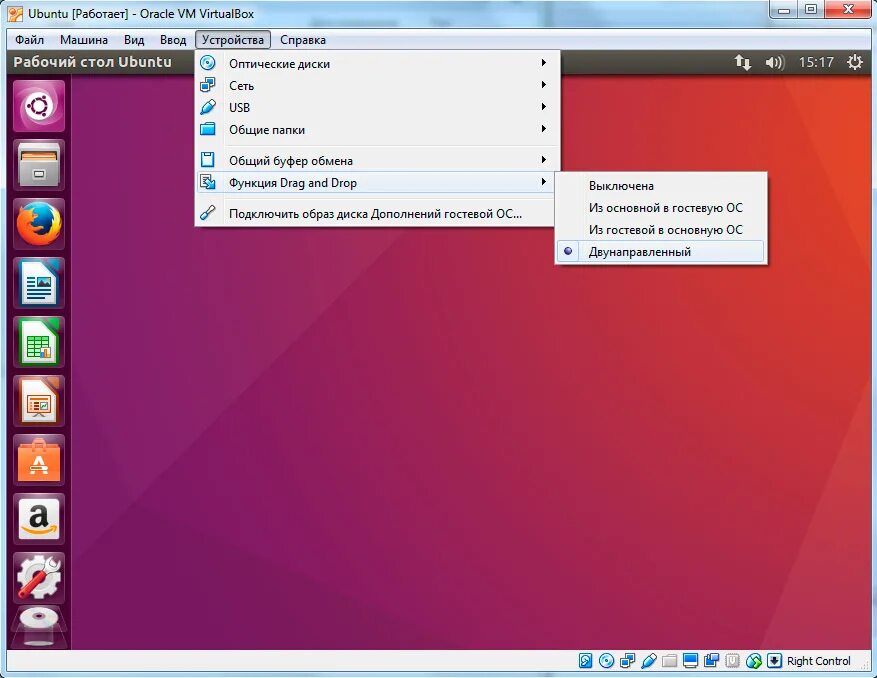The width and height of the screenshot is (877, 678).
Task: Open the Справка menu
Action: tap(303, 40)
